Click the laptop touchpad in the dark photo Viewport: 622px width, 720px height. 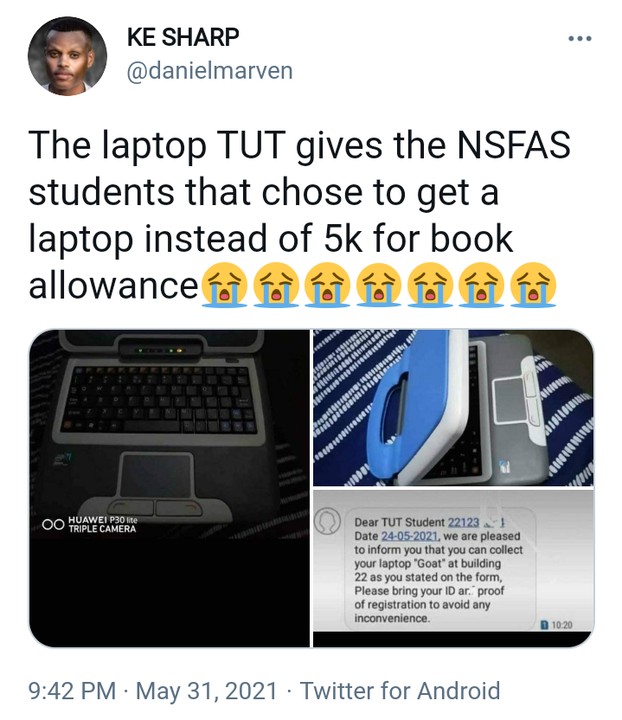[157, 475]
